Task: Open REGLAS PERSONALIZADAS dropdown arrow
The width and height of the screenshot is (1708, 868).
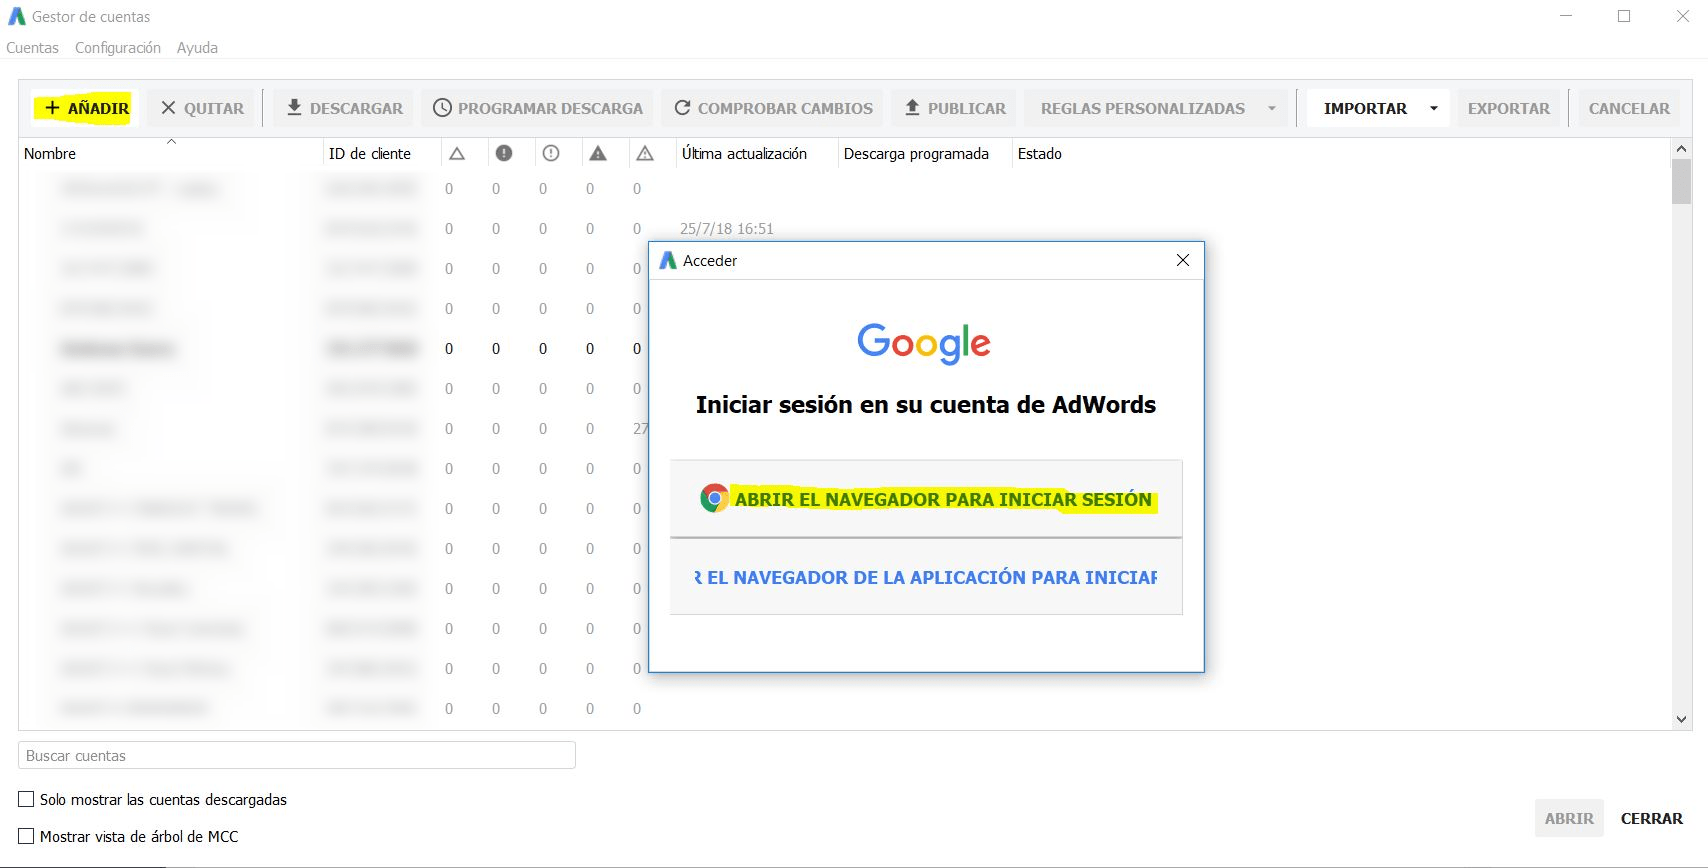Action: 1272,108
